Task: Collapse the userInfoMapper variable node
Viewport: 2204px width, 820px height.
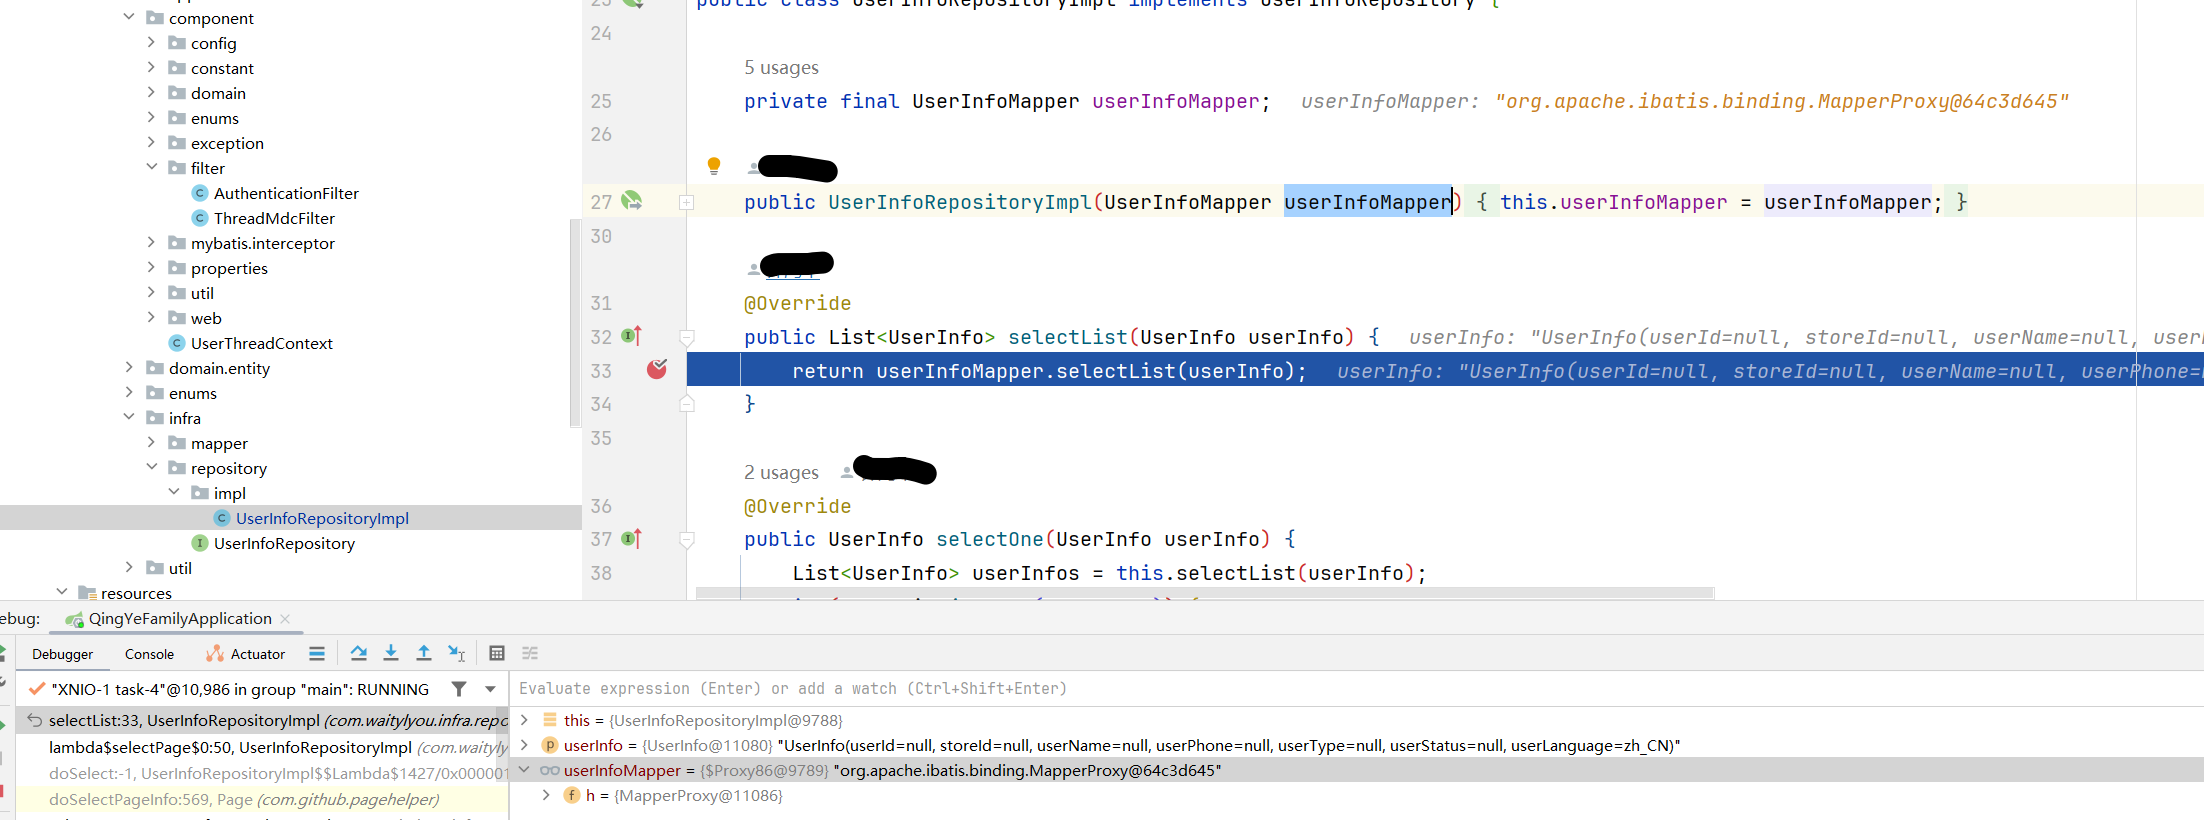Action: click(x=524, y=770)
